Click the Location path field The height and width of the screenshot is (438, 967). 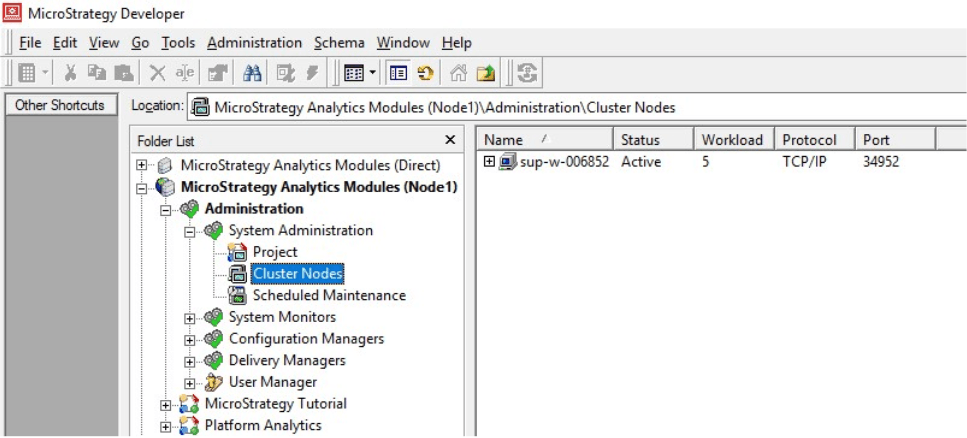(577, 107)
